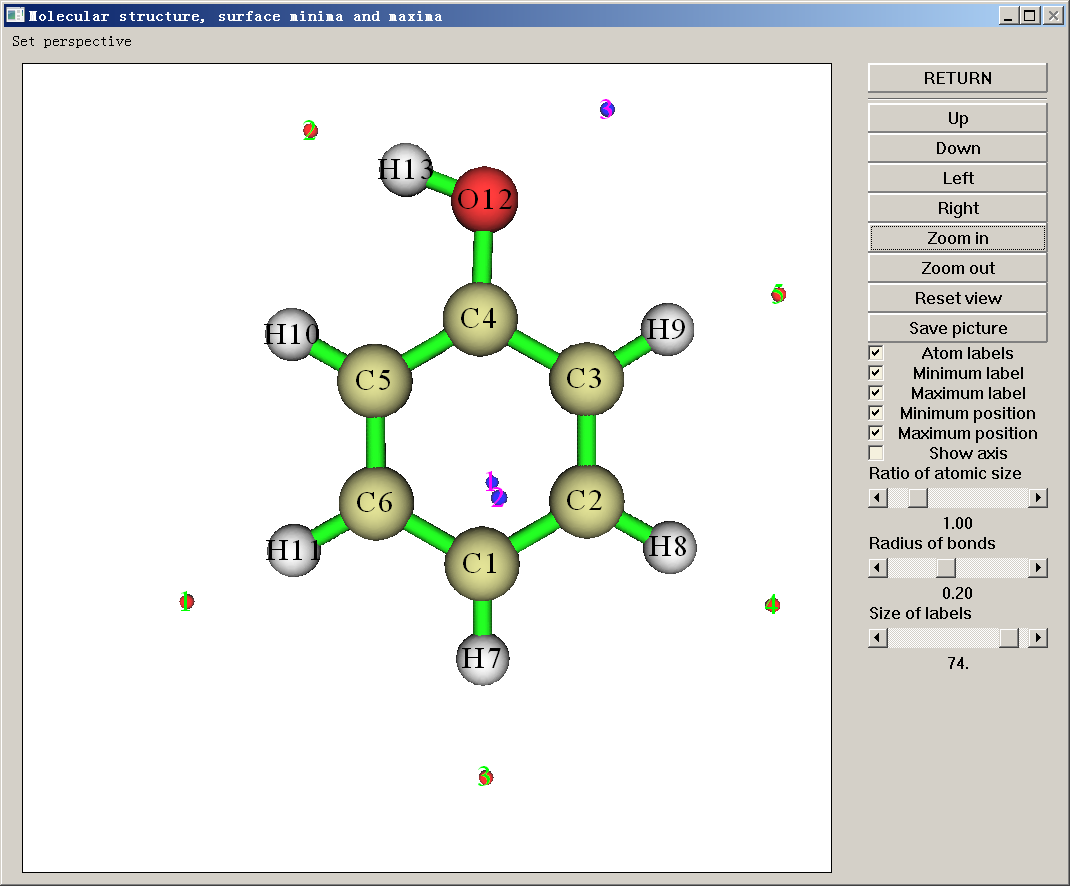
Task: Click the RETURN button
Action: click(x=957, y=78)
